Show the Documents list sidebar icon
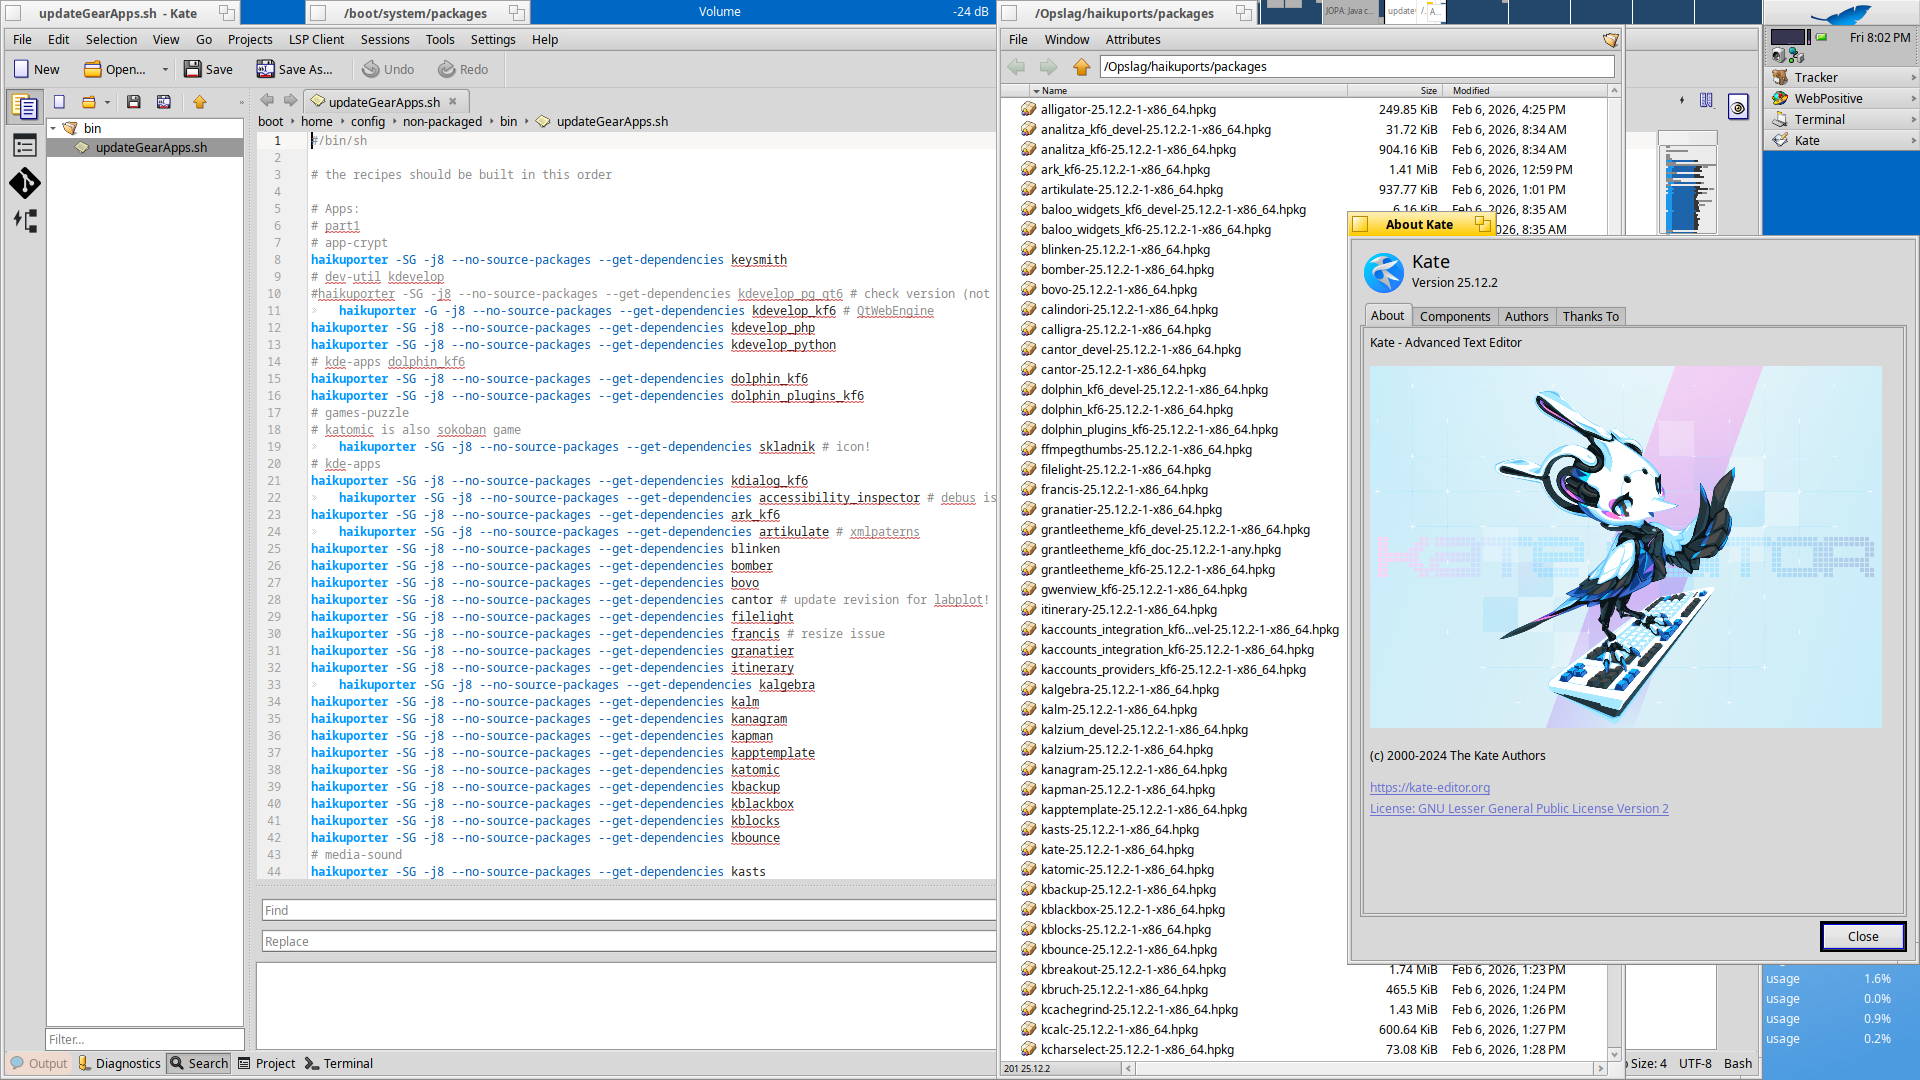Screen dimensions: 1920x1080 (x=25, y=106)
